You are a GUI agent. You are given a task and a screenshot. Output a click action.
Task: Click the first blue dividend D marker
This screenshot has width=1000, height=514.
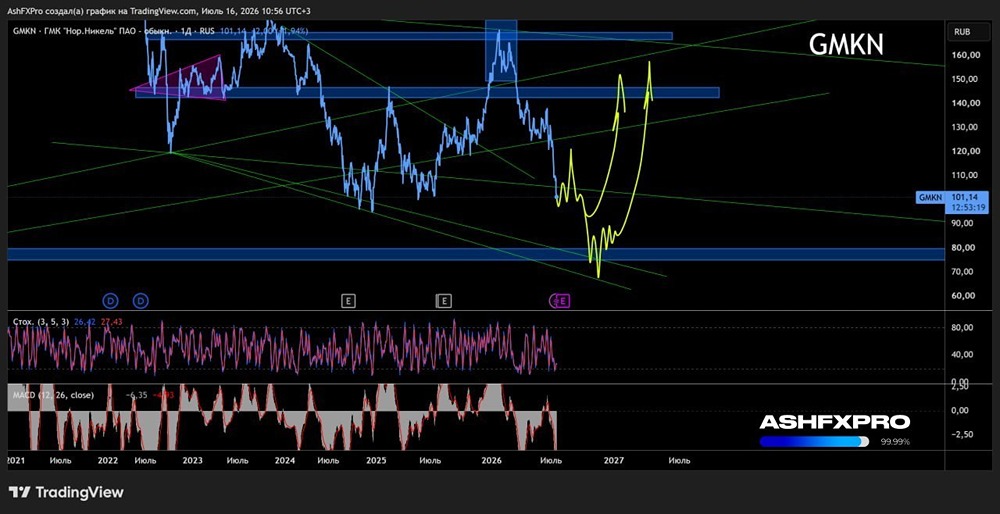[111, 300]
